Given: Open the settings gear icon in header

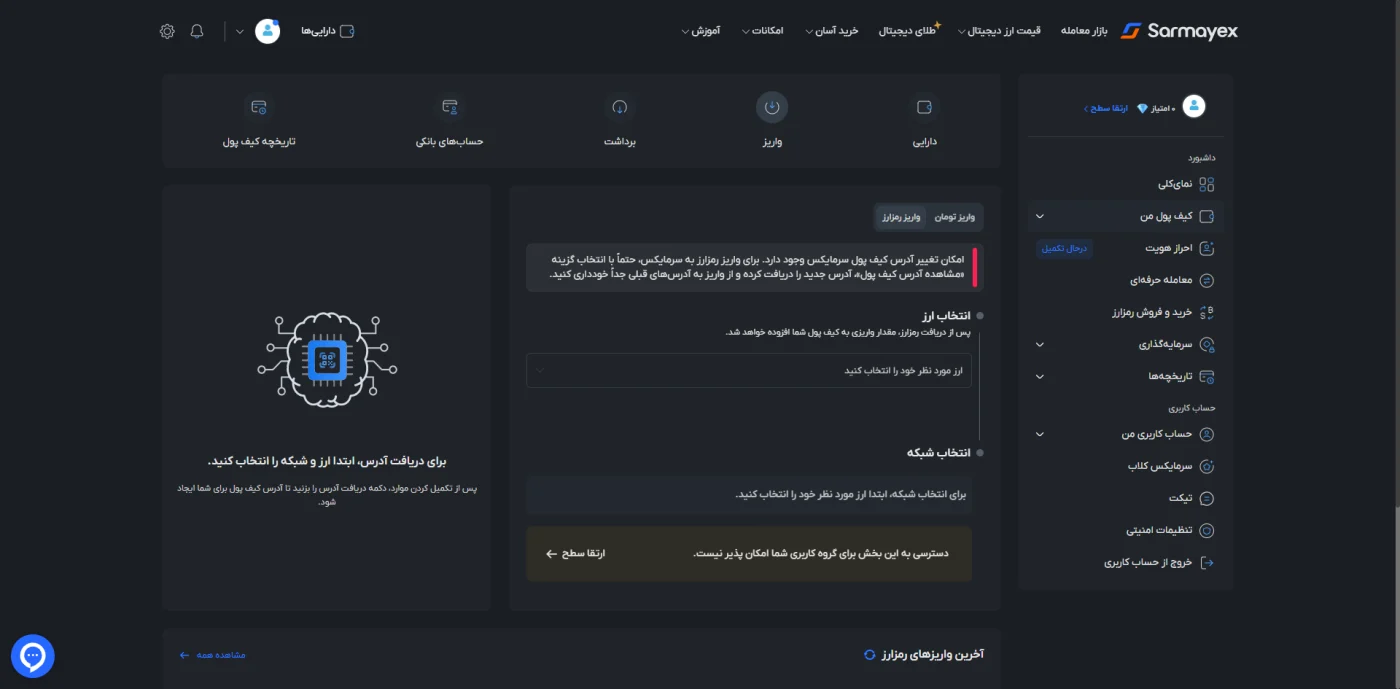Looking at the screenshot, I should 167,31.
